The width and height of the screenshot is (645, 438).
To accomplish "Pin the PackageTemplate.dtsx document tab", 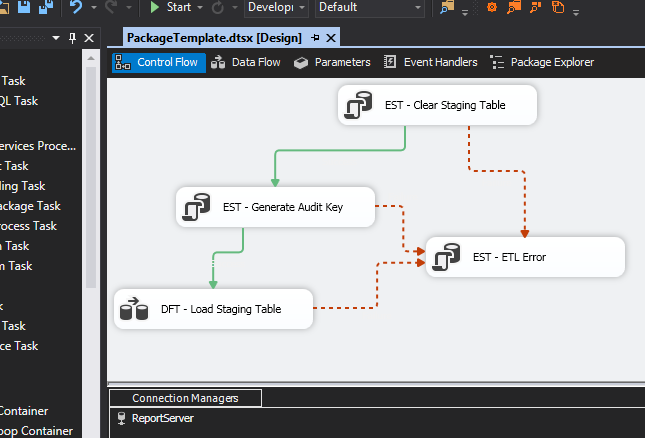I will click(315, 38).
